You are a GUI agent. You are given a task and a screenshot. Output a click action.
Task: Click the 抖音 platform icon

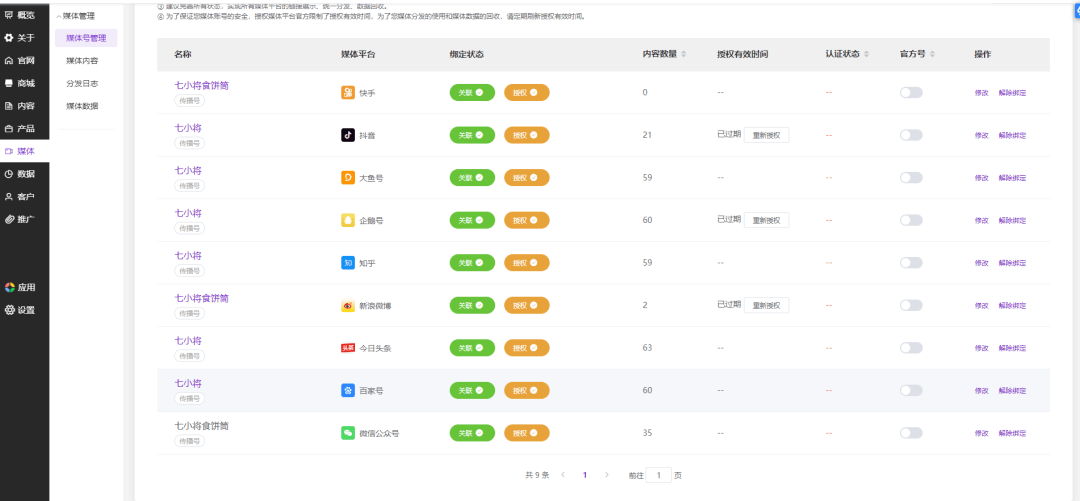click(x=348, y=135)
